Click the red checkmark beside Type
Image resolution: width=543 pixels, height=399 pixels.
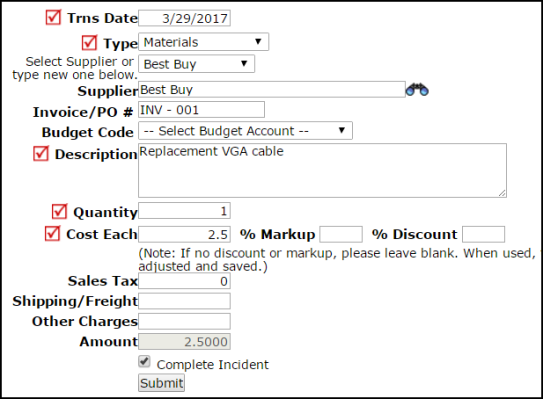[90, 42]
